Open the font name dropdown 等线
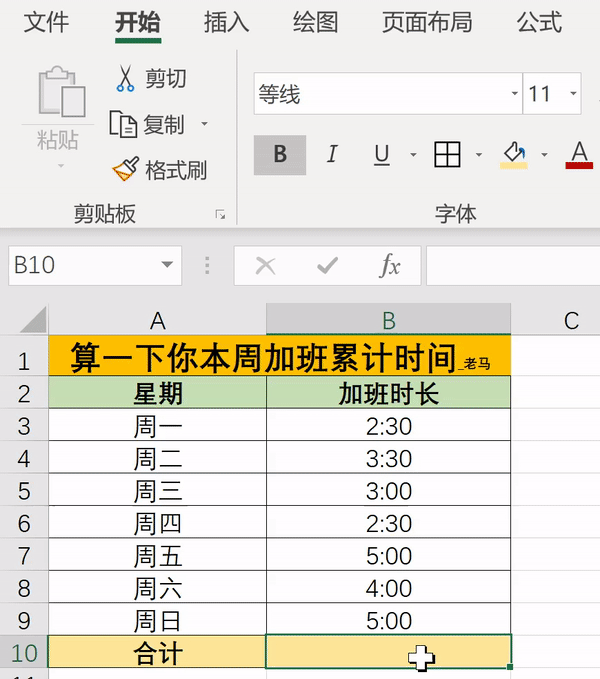The image size is (600, 679). click(x=514, y=94)
